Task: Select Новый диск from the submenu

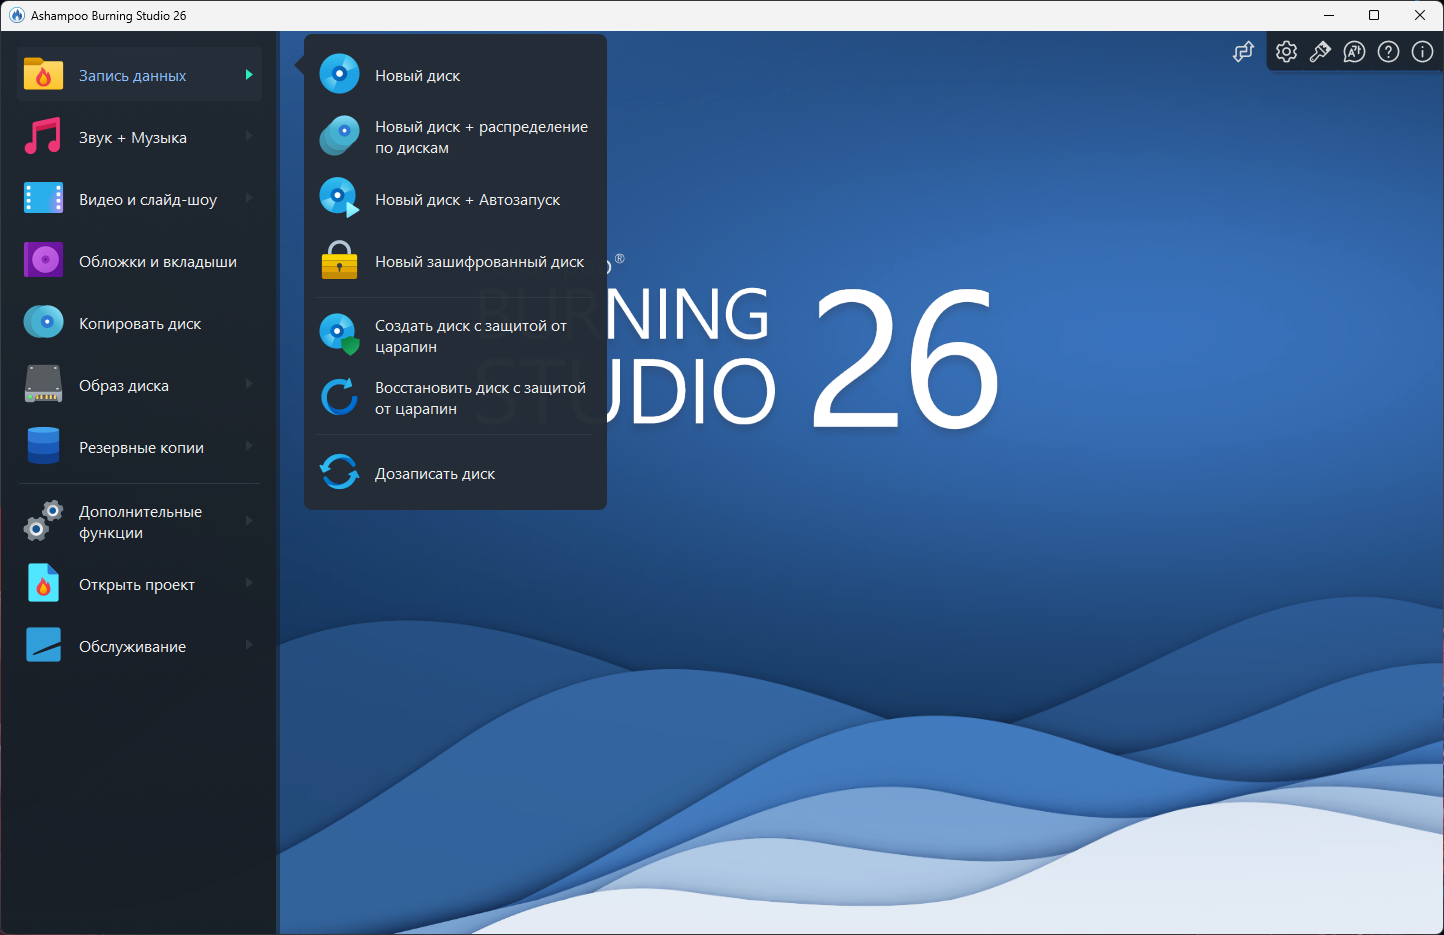Action: tap(417, 76)
